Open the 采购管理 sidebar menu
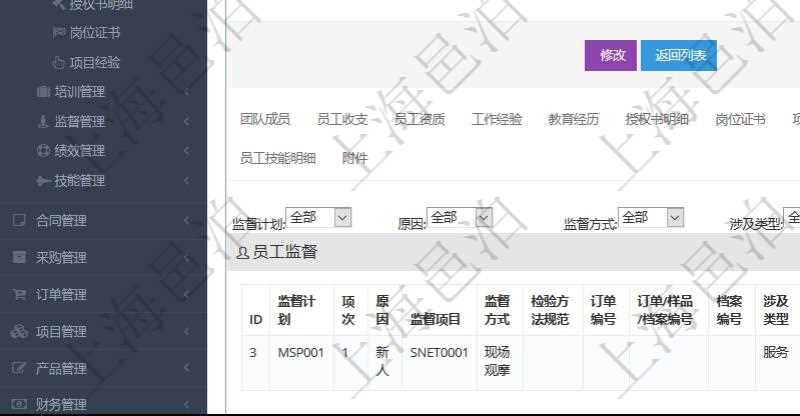This screenshot has width=800, height=416. (x=61, y=257)
